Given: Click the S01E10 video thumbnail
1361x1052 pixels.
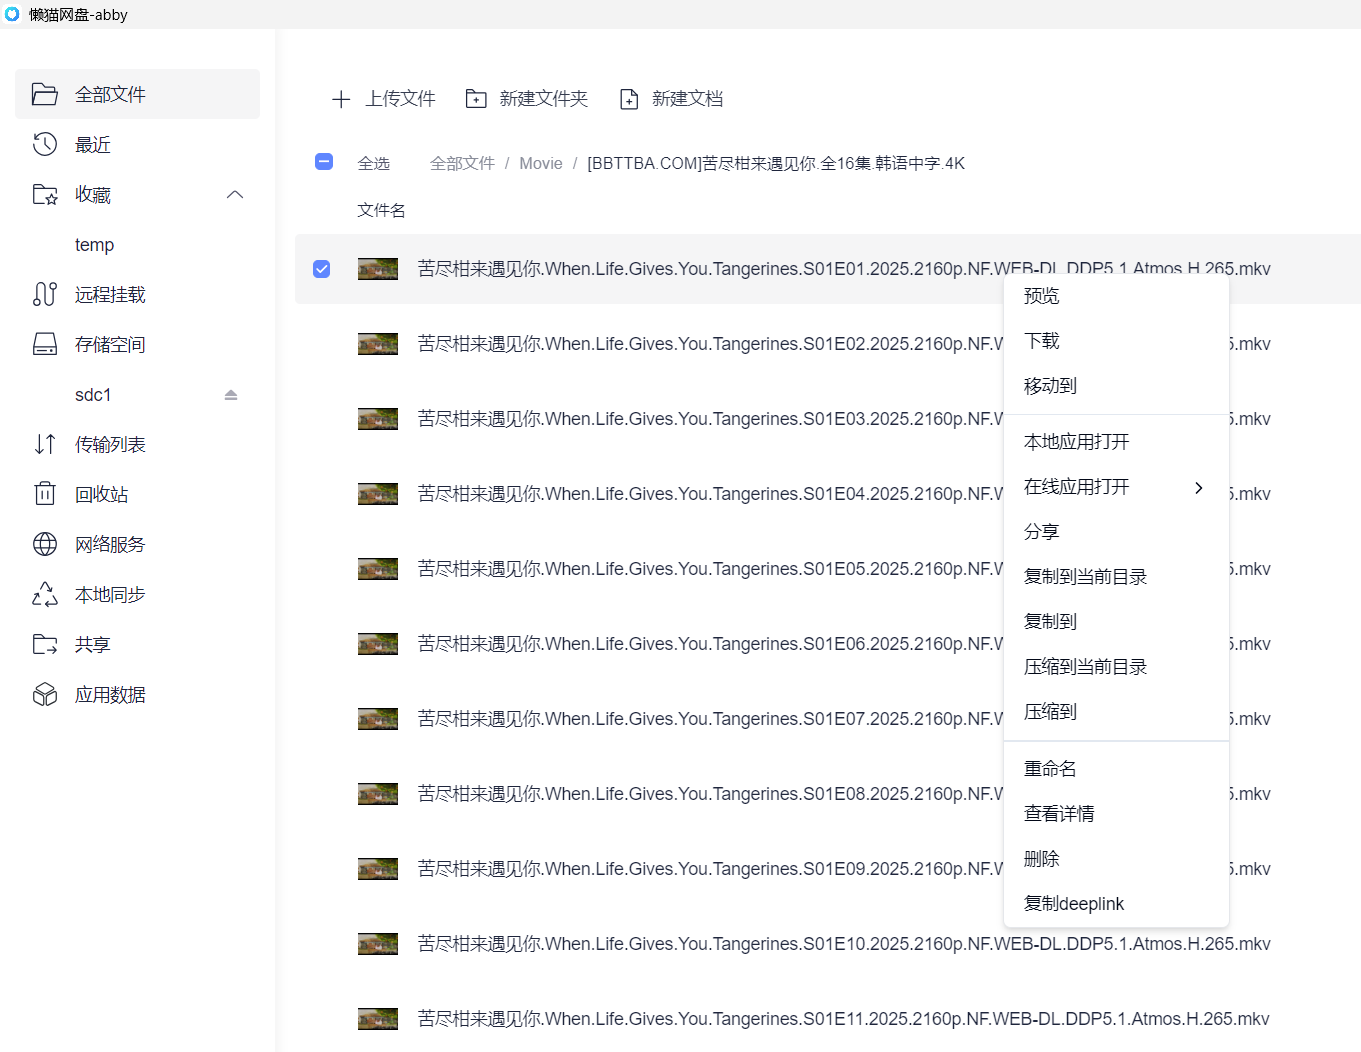Looking at the screenshot, I should point(378,944).
